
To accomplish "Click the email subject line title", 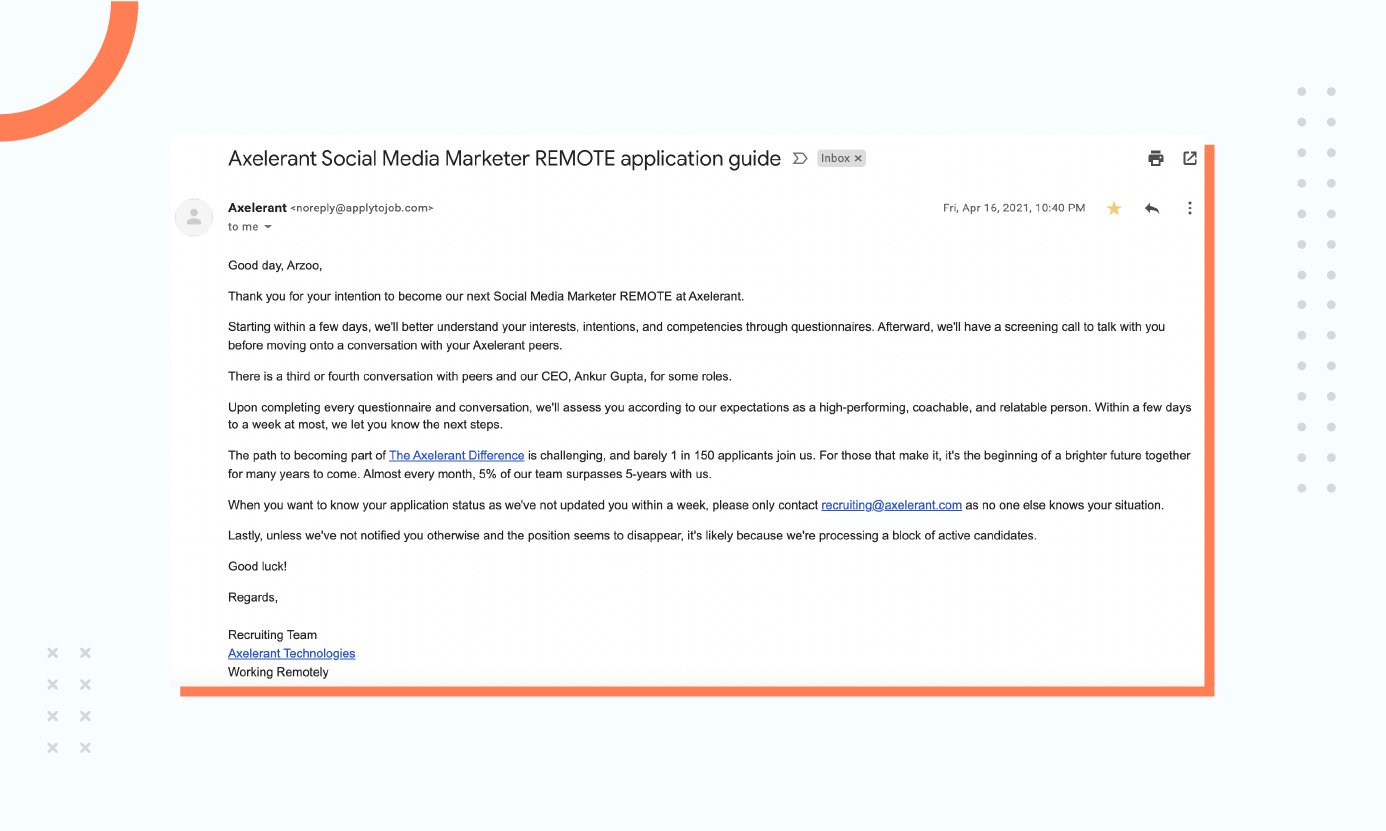I will tap(504, 158).
